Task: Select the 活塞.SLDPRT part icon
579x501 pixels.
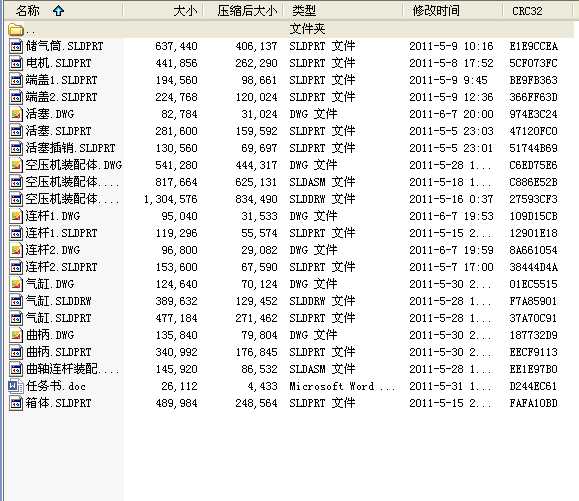Action: pyautogui.click(x=16, y=131)
